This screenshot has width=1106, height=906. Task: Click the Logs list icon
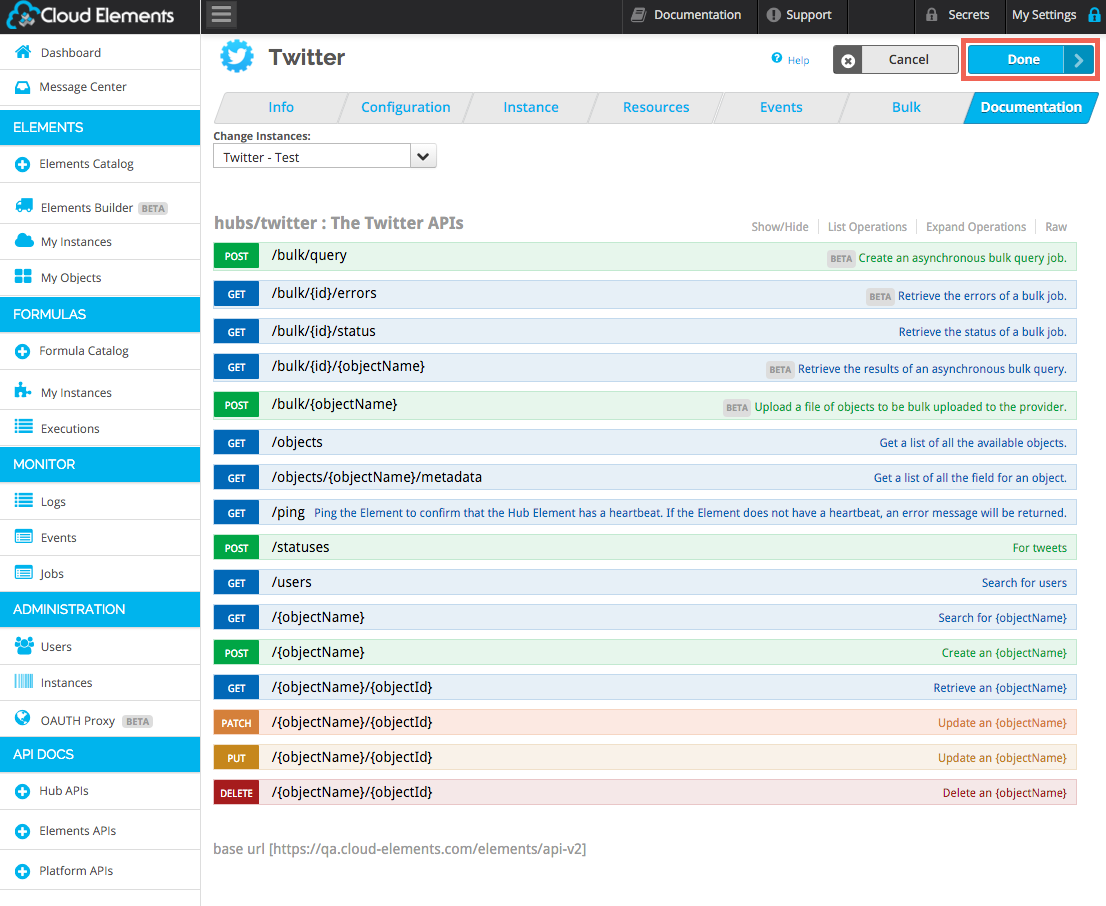(x=24, y=500)
